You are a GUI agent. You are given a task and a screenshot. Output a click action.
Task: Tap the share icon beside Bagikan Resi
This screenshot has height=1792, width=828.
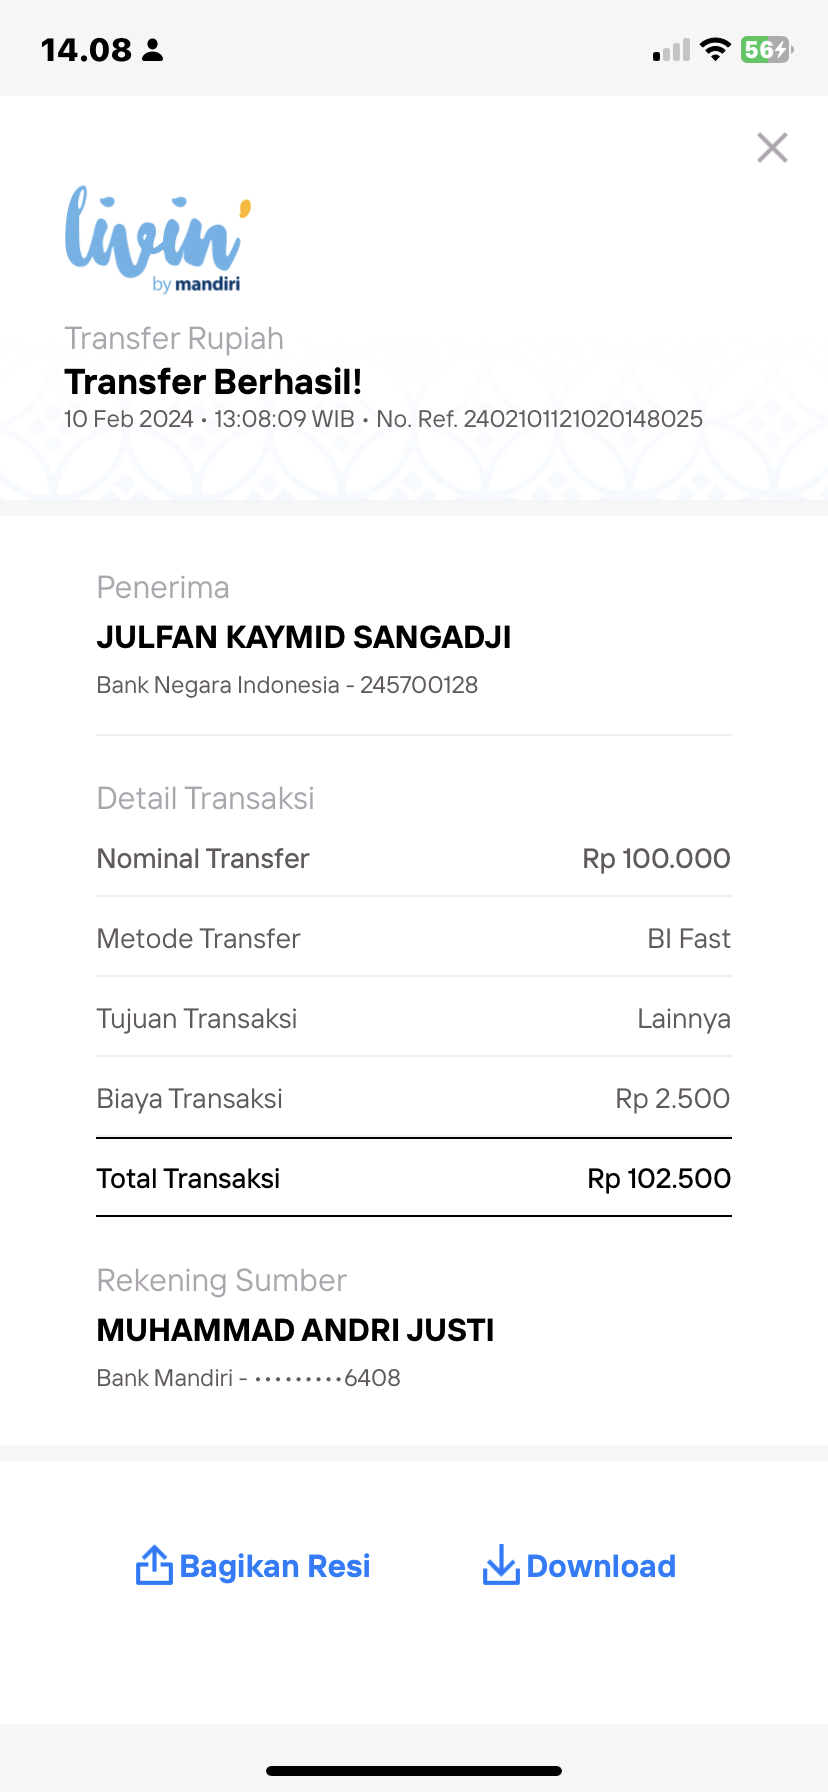(x=153, y=1565)
